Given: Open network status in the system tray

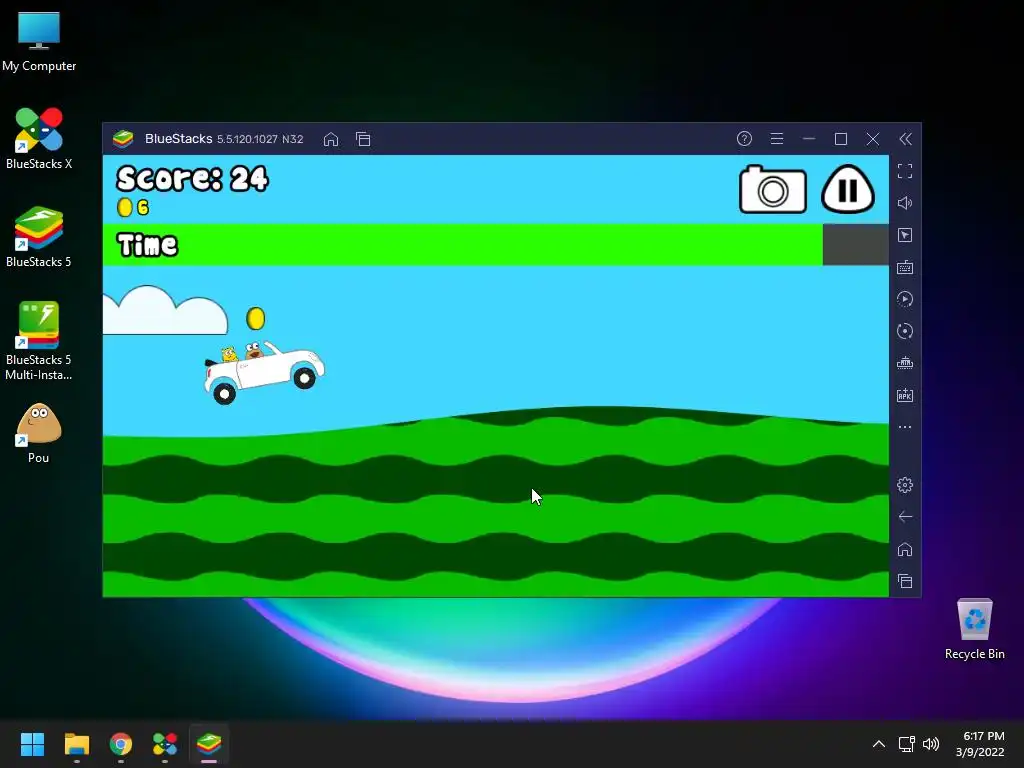Looking at the screenshot, I should (906, 744).
